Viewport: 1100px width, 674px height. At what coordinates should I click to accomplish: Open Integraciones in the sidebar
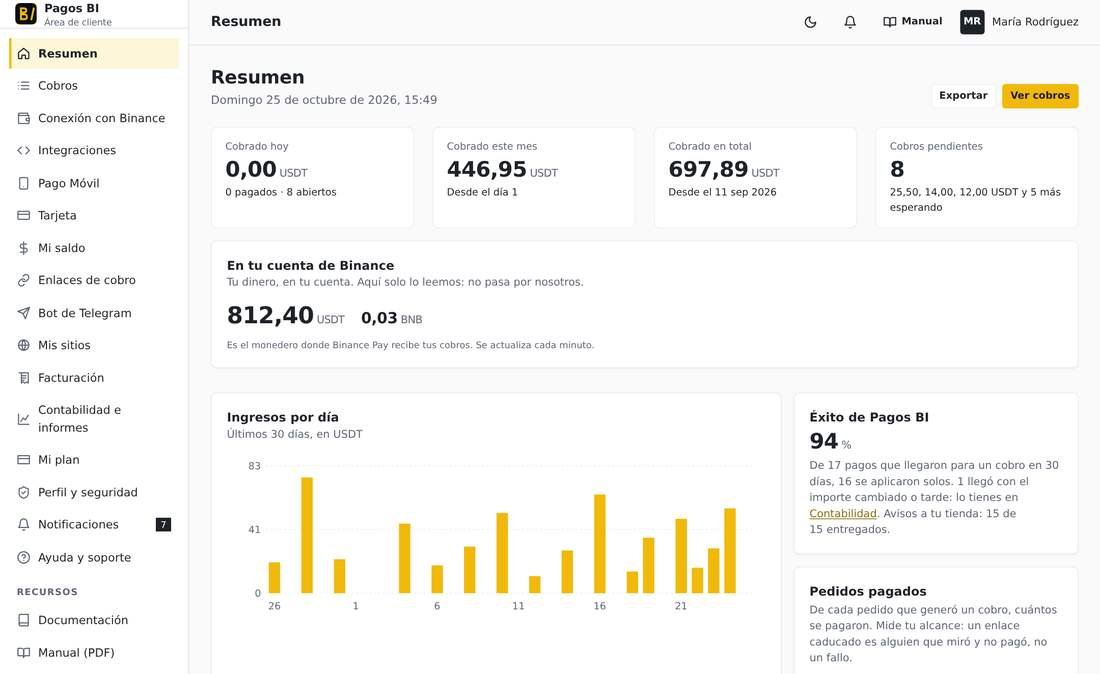[94, 150]
